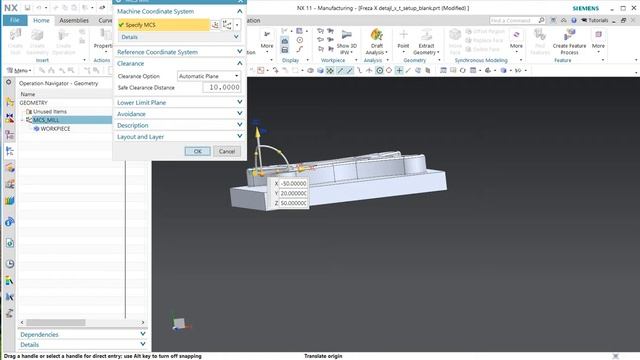Expand the Details section under Specify MCS
This screenshot has height=360, width=640.
point(179,37)
